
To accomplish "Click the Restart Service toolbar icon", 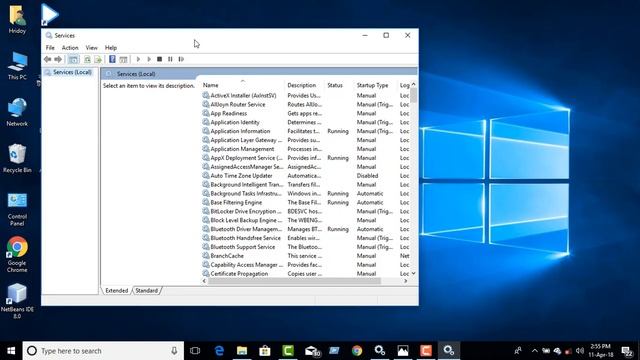I will pyautogui.click(x=181, y=59).
